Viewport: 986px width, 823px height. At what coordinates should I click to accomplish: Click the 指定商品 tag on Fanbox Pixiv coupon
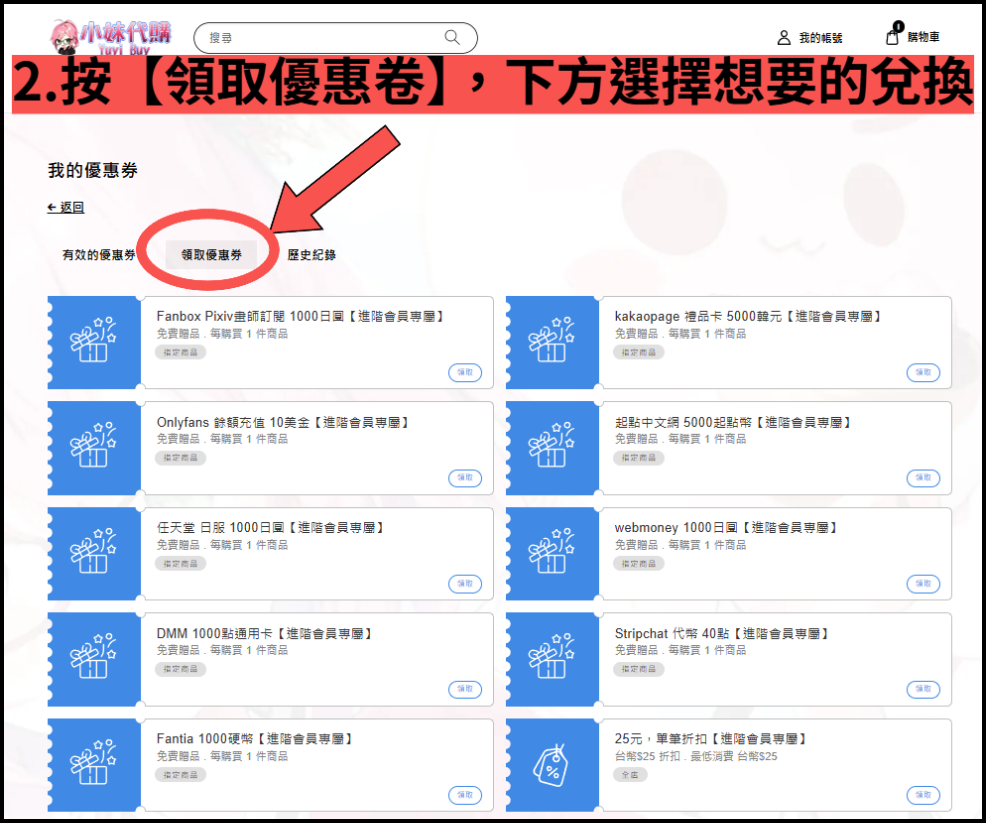point(180,352)
